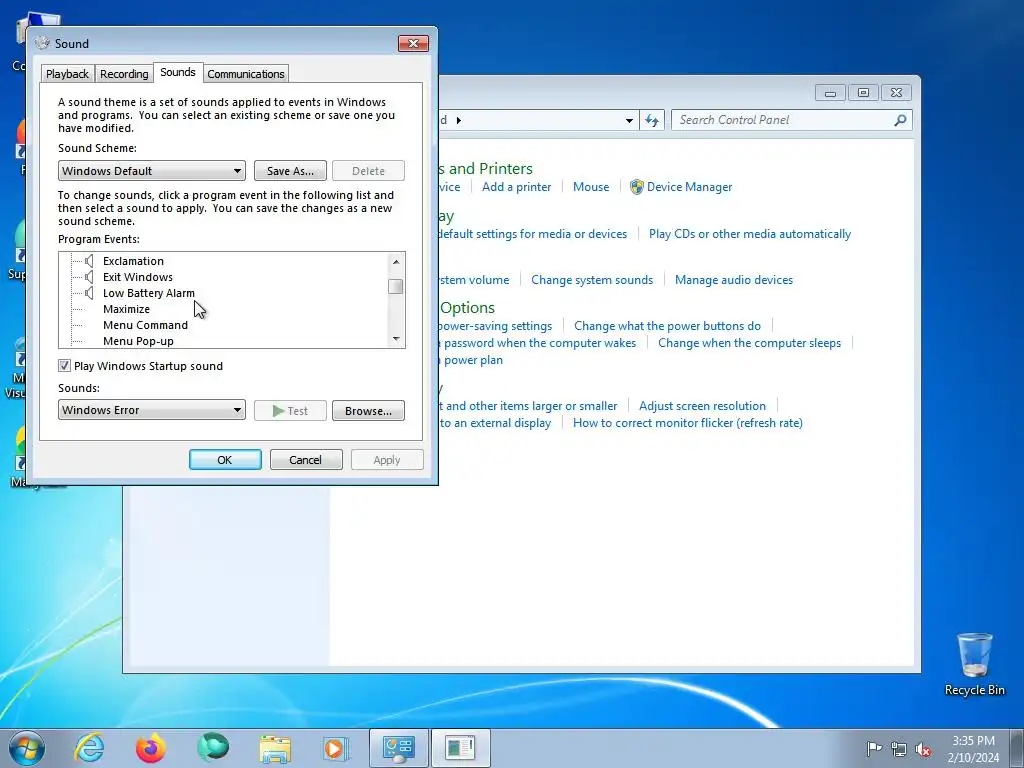Switch to the Playback tab

pyautogui.click(x=67, y=74)
